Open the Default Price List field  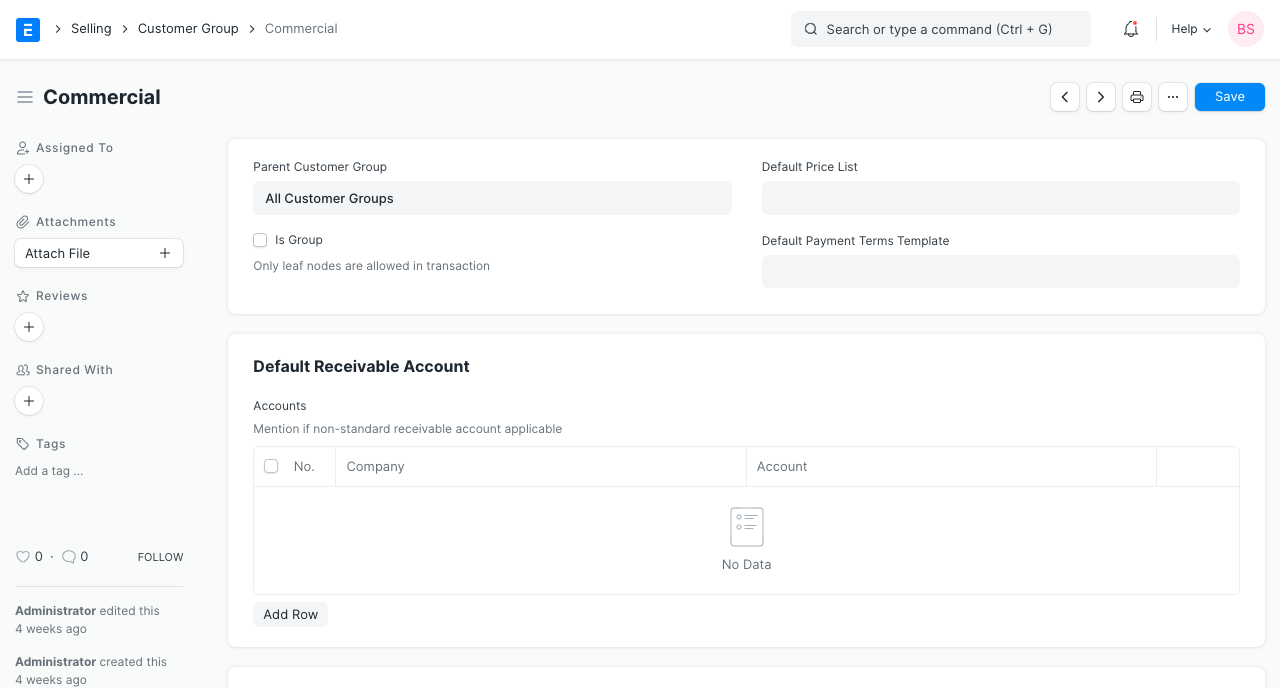click(x=1000, y=198)
